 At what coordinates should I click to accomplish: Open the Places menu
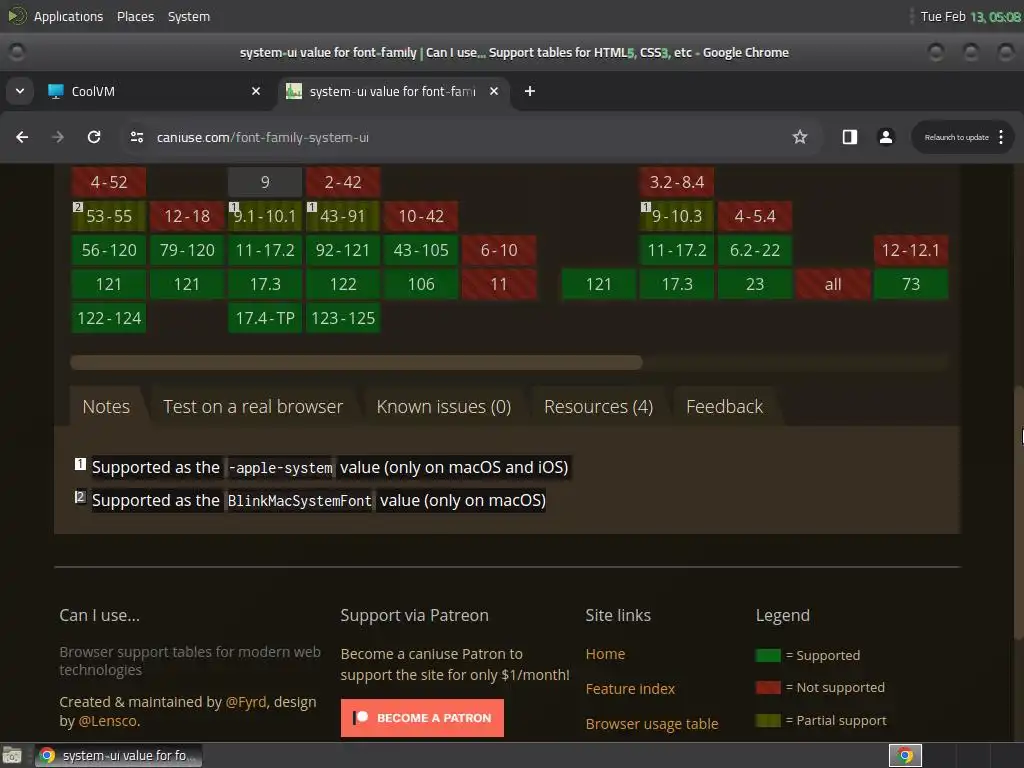135,16
